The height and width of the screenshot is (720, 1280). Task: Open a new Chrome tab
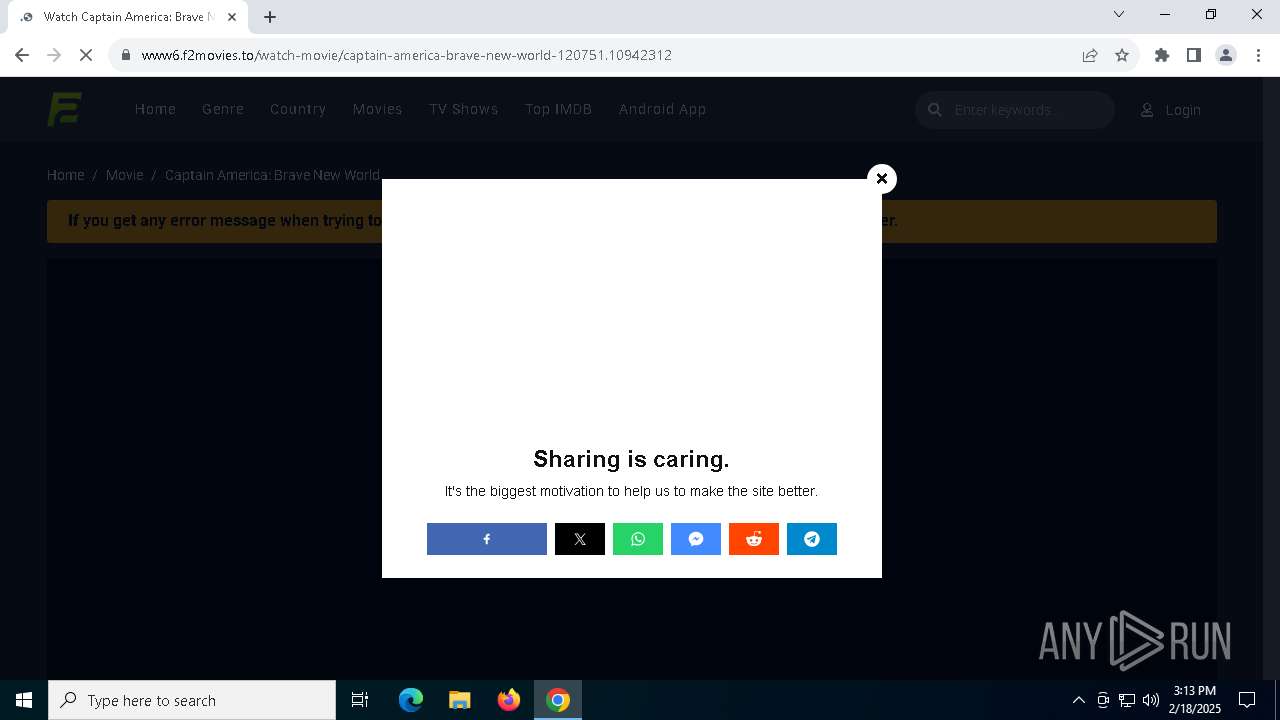pyautogui.click(x=270, y=17)
